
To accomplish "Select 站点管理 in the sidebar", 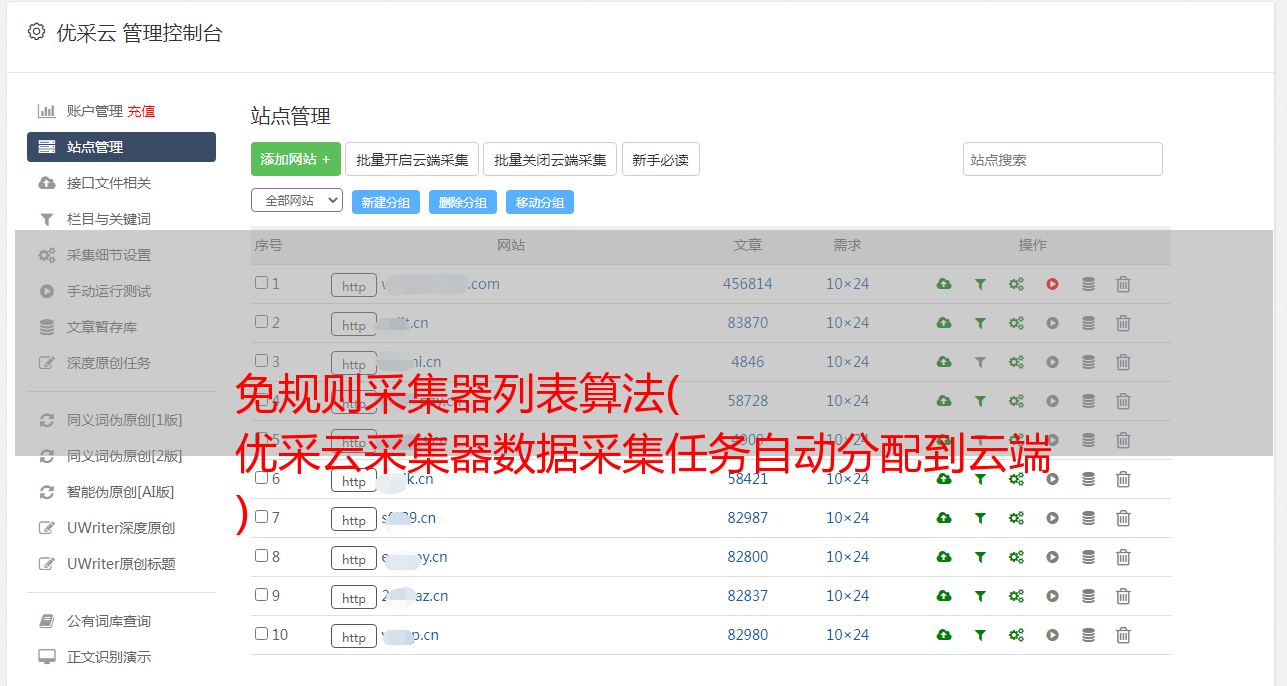I will click(x=121, y=147).
